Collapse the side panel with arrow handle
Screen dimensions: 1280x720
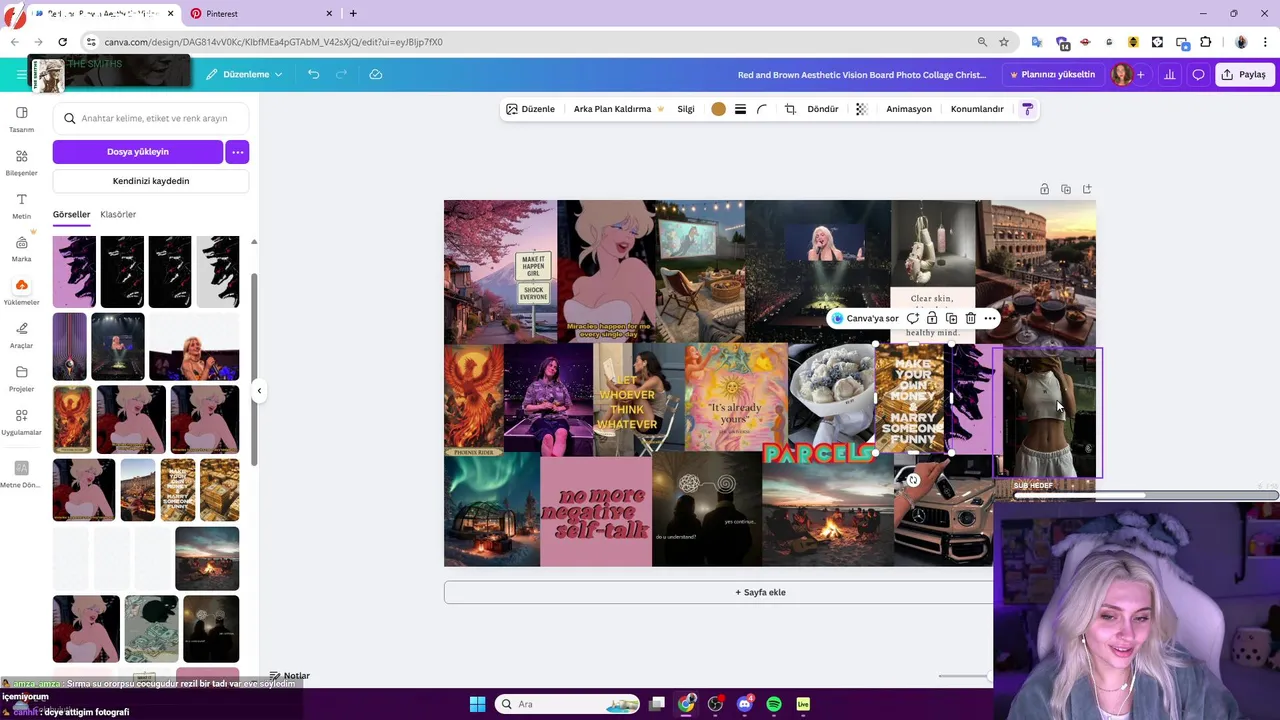(x=259, y=391)
